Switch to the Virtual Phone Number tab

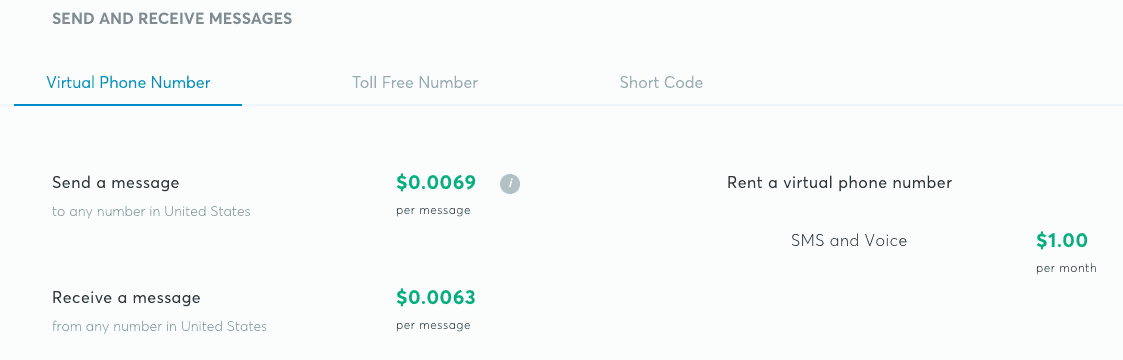(x=128, y=82)
